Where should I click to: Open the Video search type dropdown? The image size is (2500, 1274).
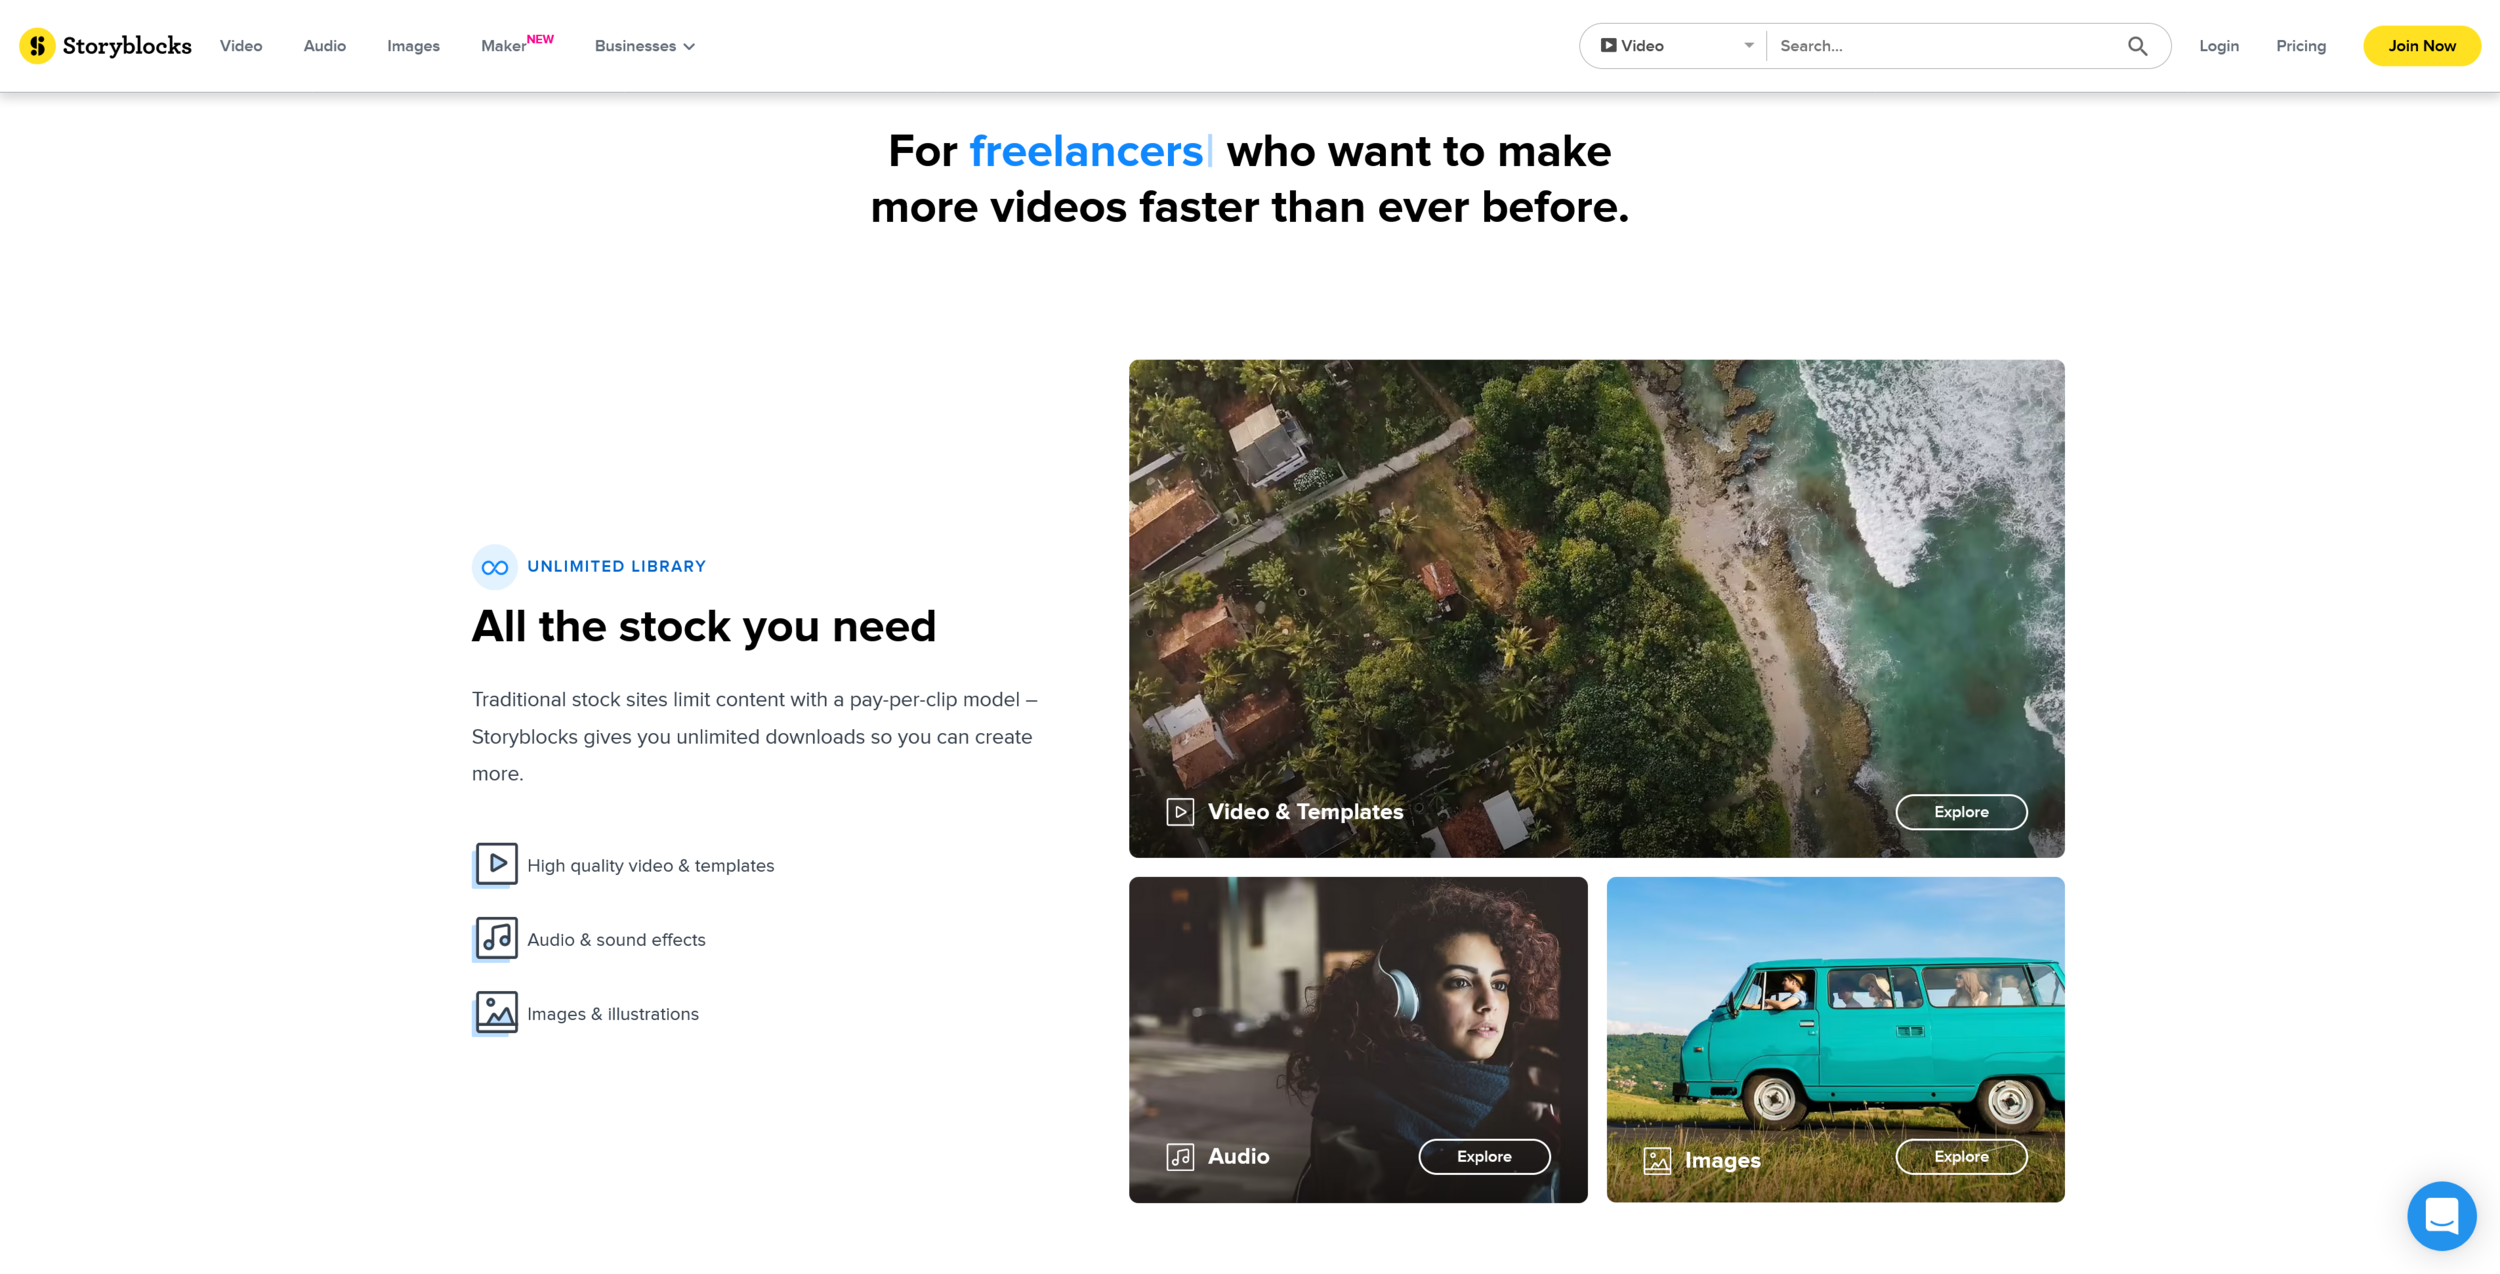click(x=1677, y=46)
